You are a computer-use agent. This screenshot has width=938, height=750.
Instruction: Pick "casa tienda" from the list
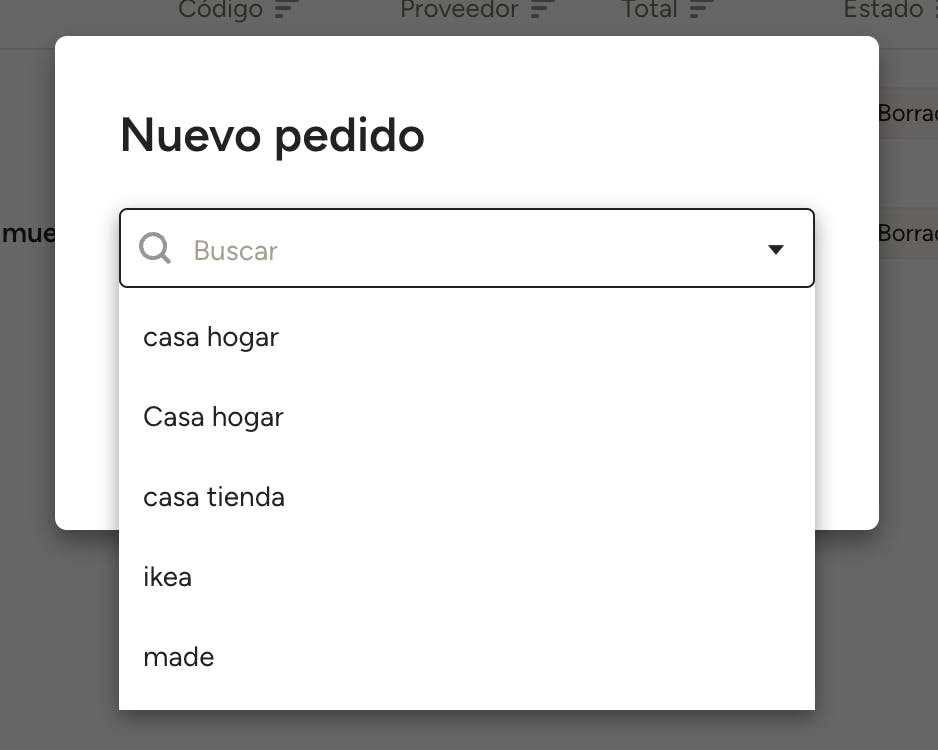pyautogui.click(x=214, y=497)
